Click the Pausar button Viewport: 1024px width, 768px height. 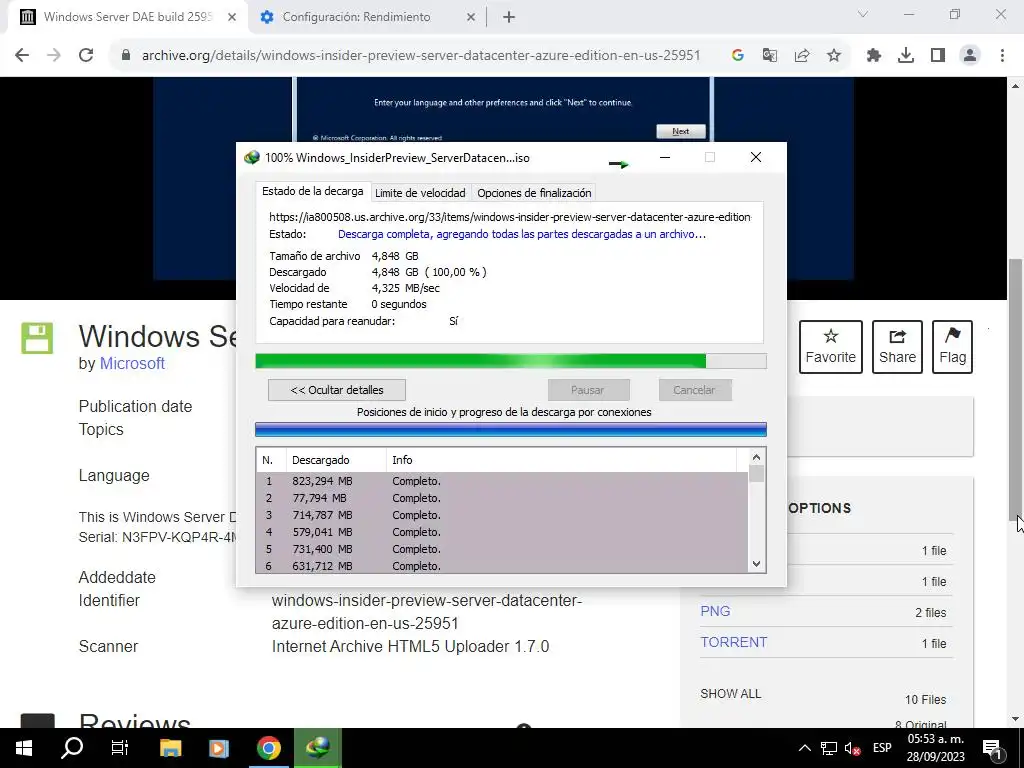tap(588, 390)
